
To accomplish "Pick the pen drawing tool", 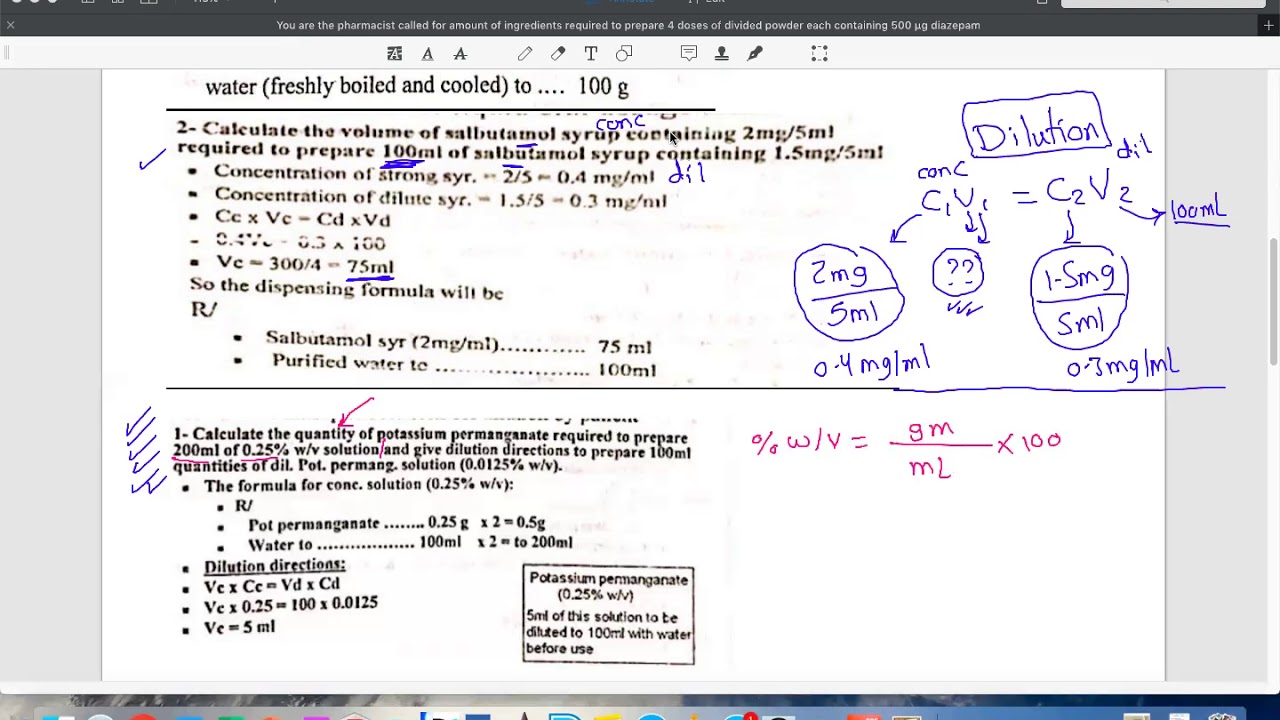I will tap(525, 54).
